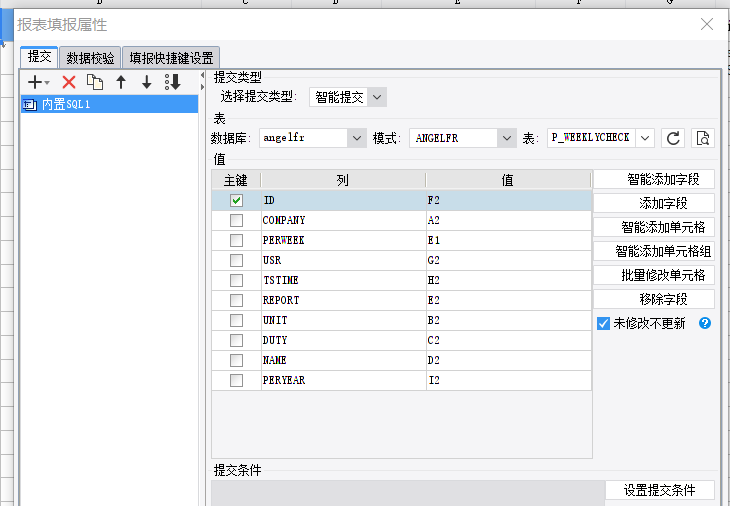Check primary key for DUTY row
This screenshot has height=506, width=730.
pyautogui.click(x=237, y=340)
